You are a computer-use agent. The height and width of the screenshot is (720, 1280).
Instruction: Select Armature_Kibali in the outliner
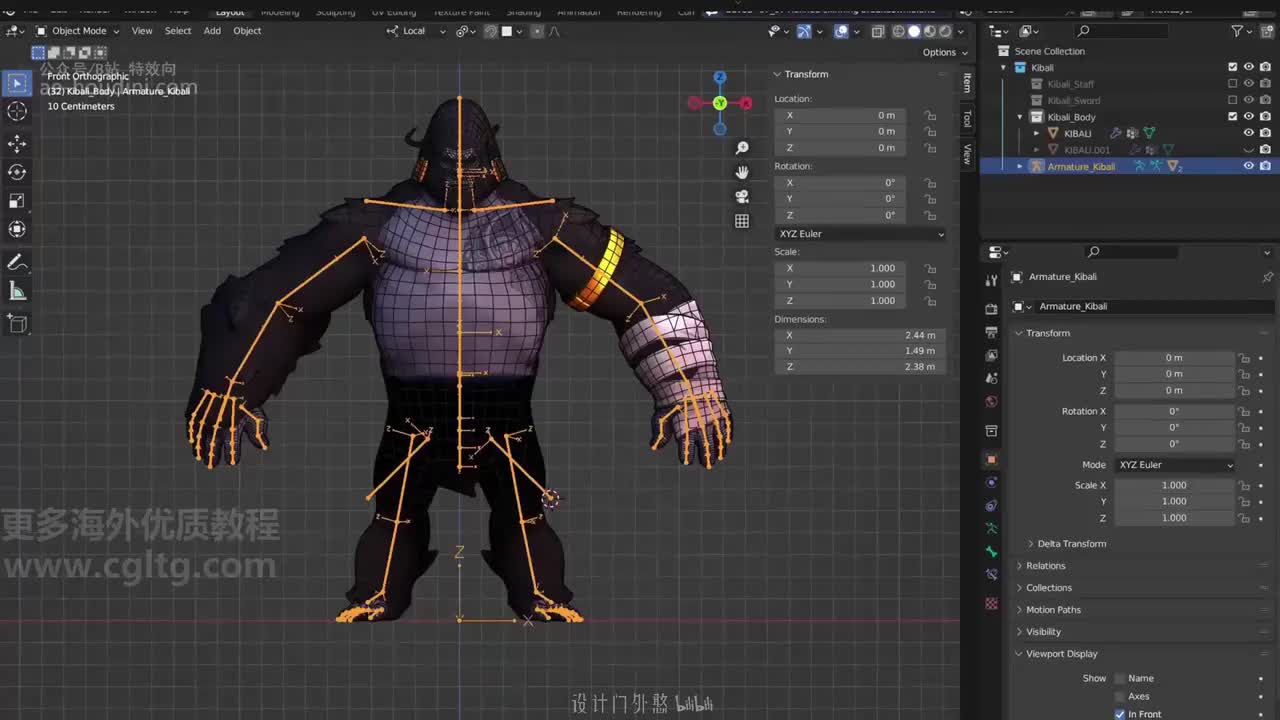point(1080,166)
